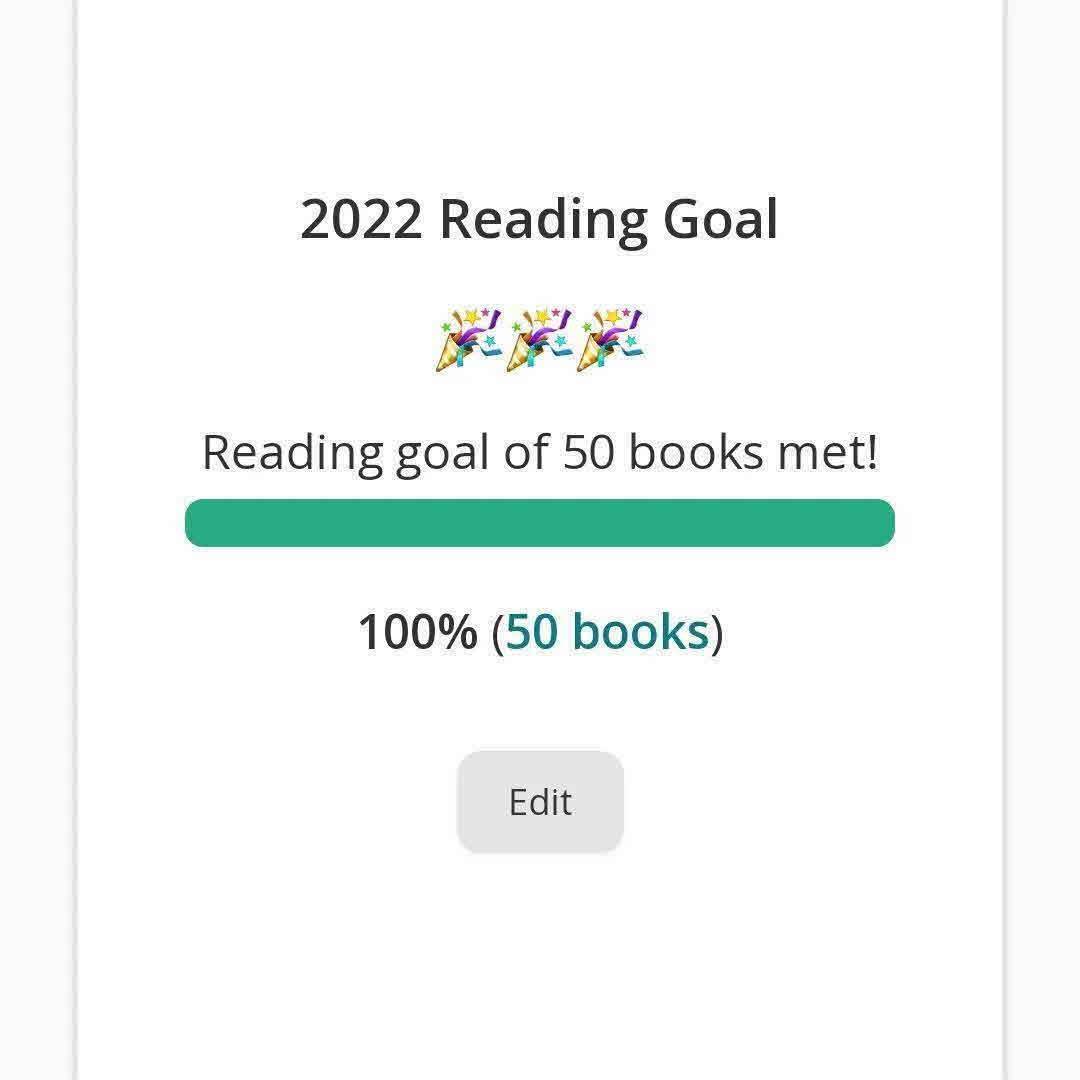Image resolution: width=1080 pixels, height=1080 pixels.
Task: Click the middle party popper emoji
Action: (x=540, y=340)
